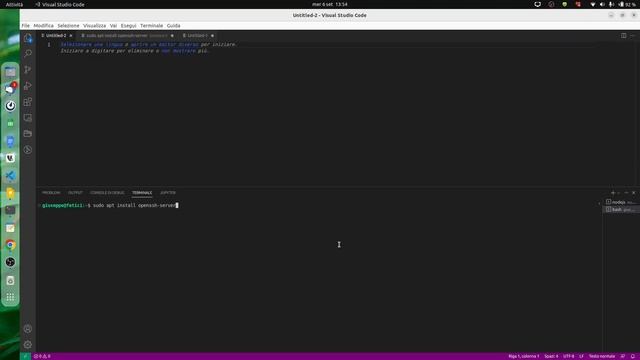This screenshot has height=360, width=640.
Task: Open Remote Explorer in activity bar
Action: tap(28, 118)
